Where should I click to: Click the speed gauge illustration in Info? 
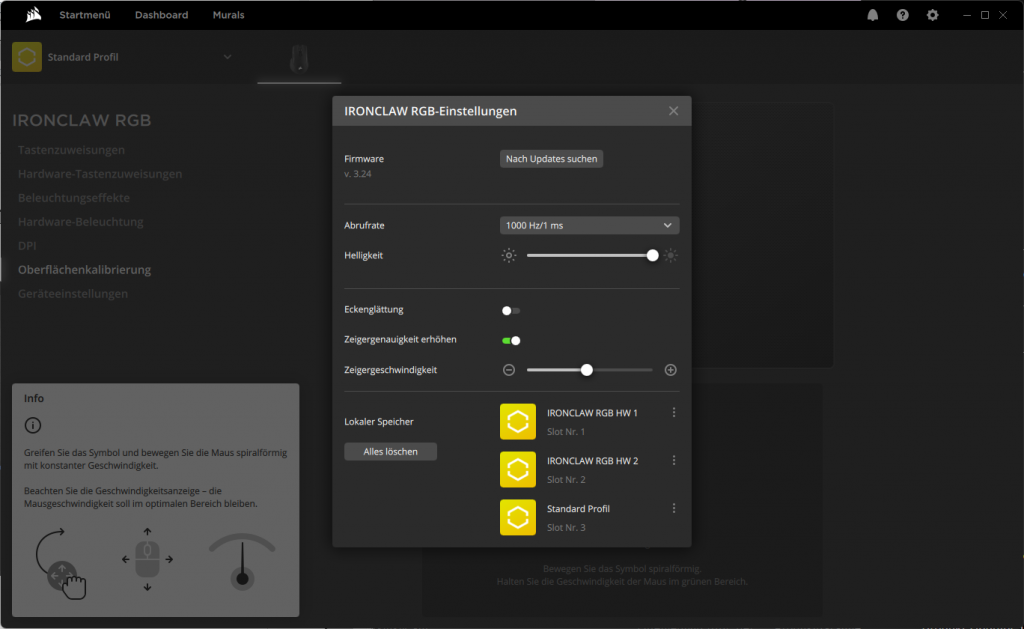coord(242,562)
